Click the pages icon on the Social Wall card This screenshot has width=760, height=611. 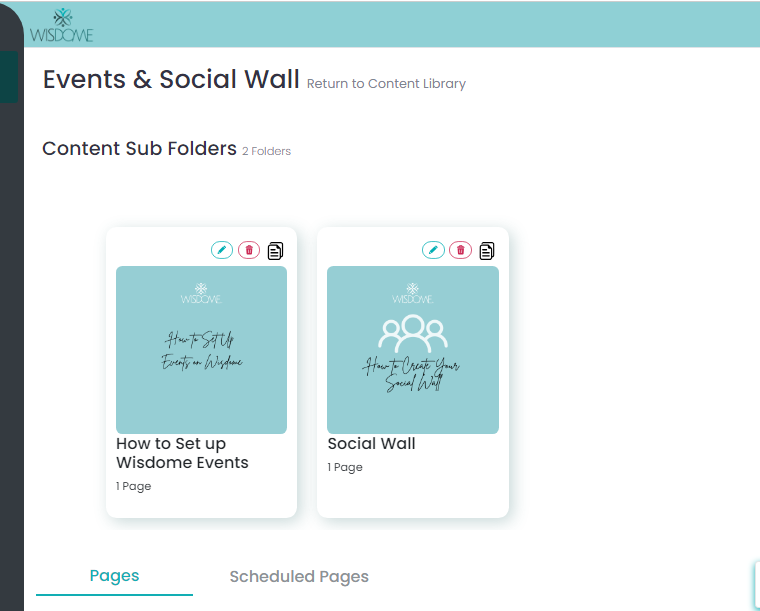[x=487, y=250]
